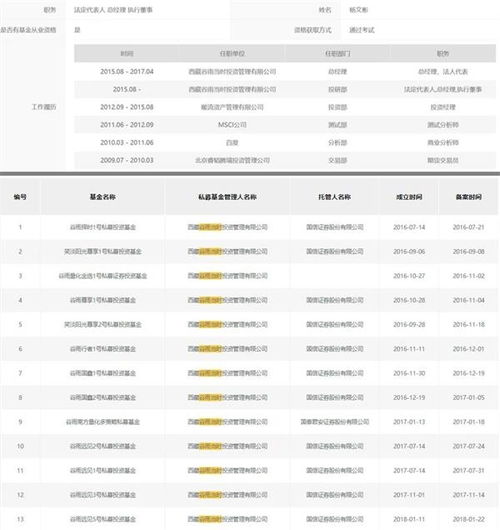
Task: Click filing date 2016-11-04
Action: click(x=469, y=300)
